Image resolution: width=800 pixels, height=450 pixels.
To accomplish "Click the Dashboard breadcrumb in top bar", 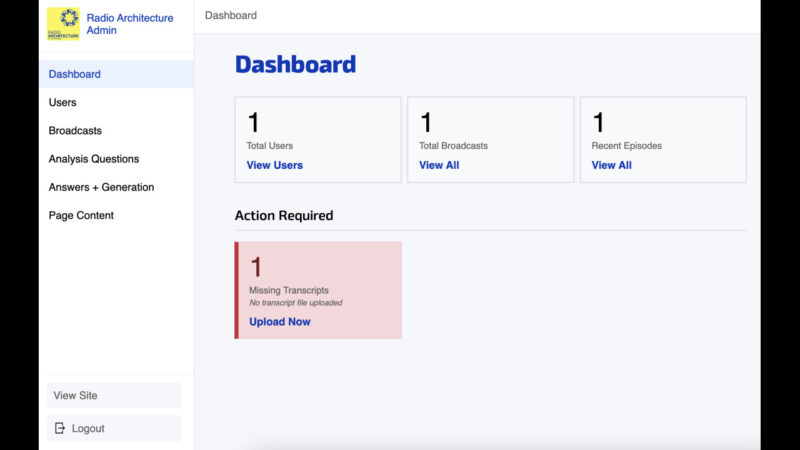I will 231,15.
